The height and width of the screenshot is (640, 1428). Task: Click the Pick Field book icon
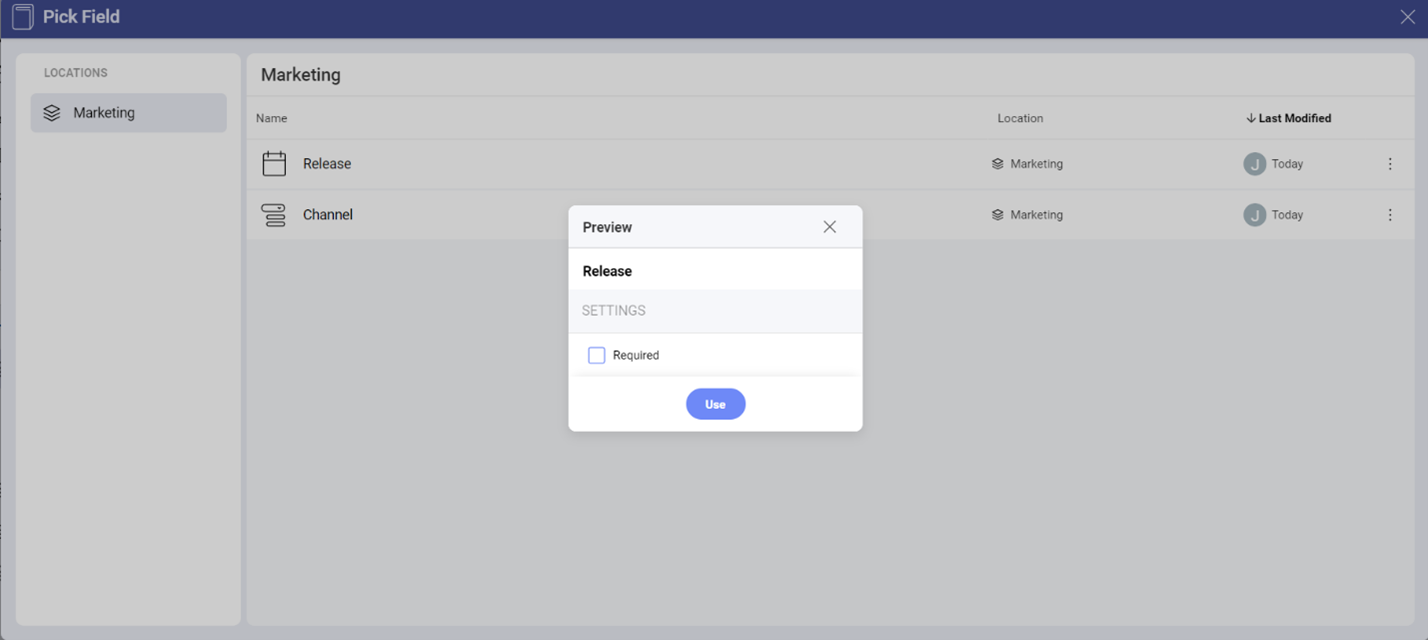click(x=22, y=17)
